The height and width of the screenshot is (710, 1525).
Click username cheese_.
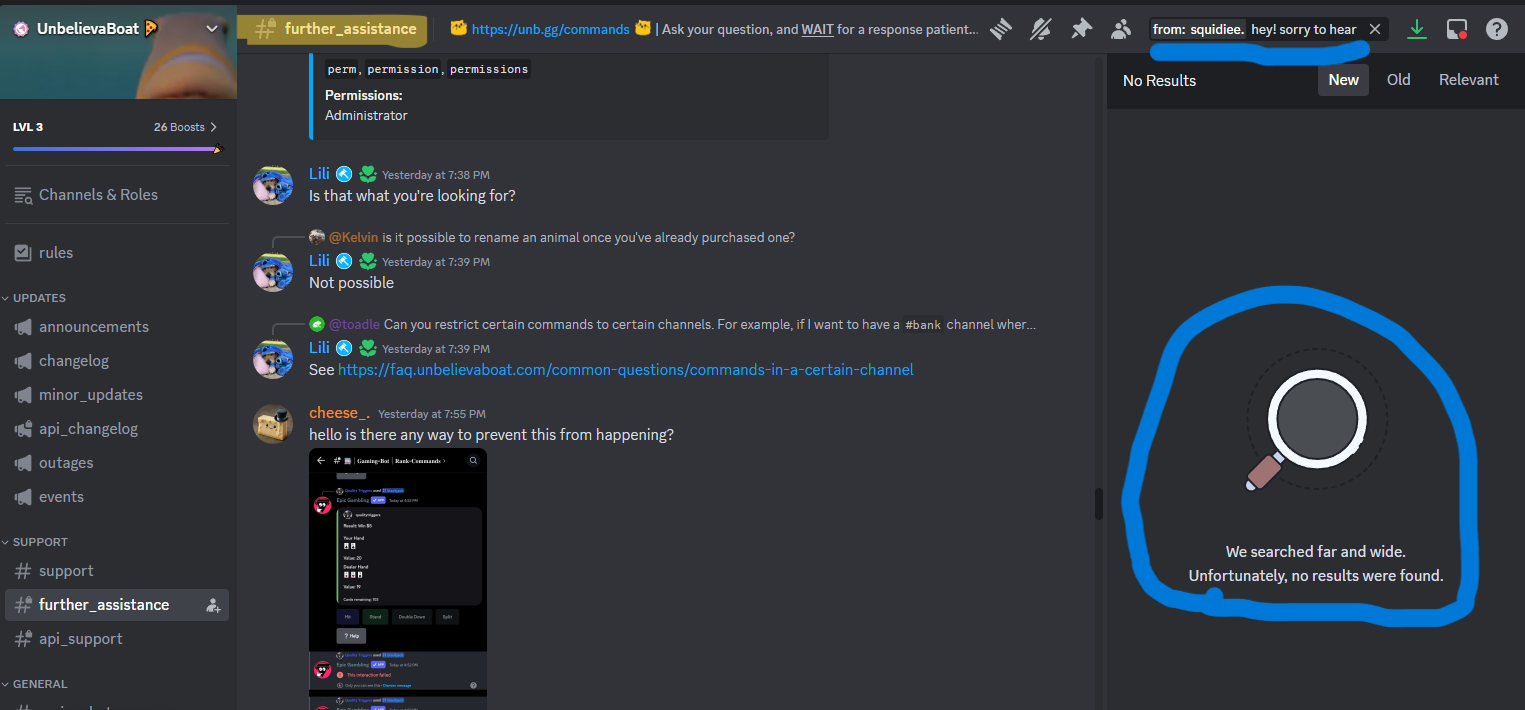pyautogui.click(x=339, y=413)
